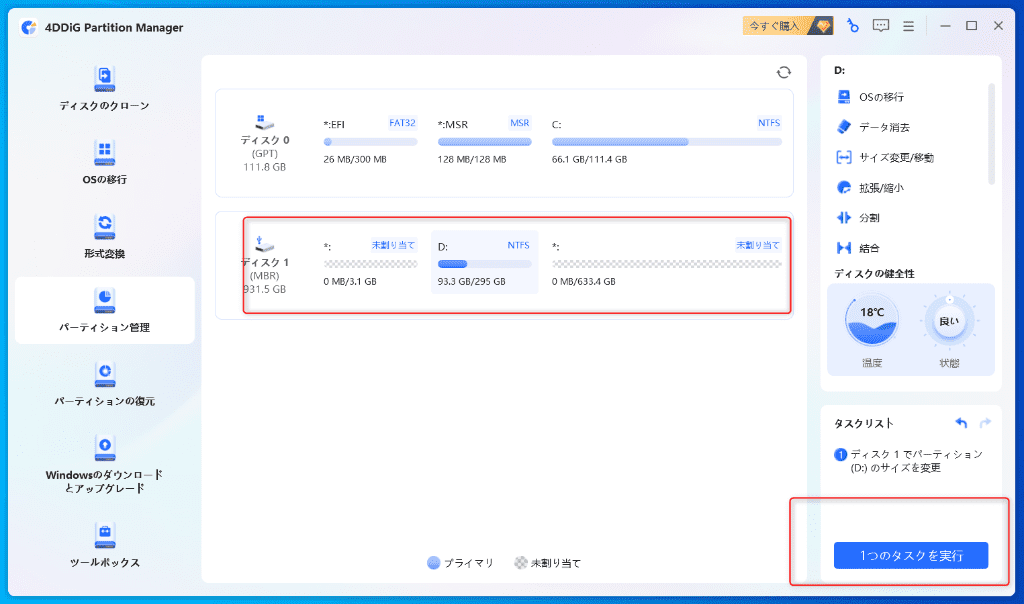This screenshot has height=604, width=1024.
Task: Click the key registration icon in the title bar
Action: (852, 25)
